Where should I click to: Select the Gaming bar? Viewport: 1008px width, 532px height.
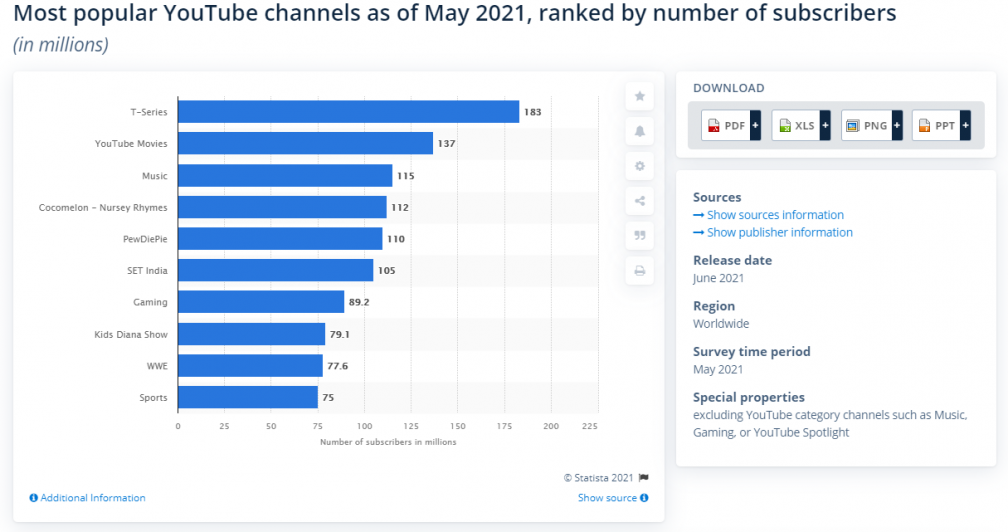pyautogui.click(x=261, y=302)
